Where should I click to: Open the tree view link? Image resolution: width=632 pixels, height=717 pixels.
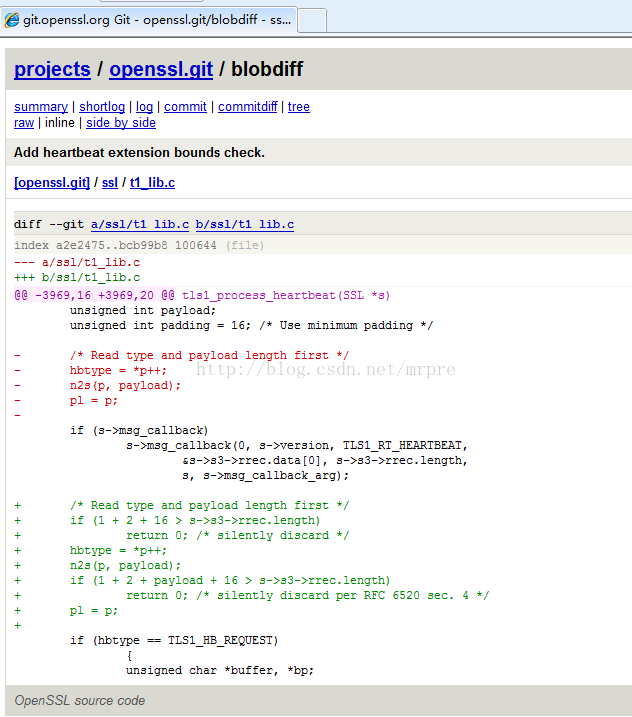tap(299, 107)
